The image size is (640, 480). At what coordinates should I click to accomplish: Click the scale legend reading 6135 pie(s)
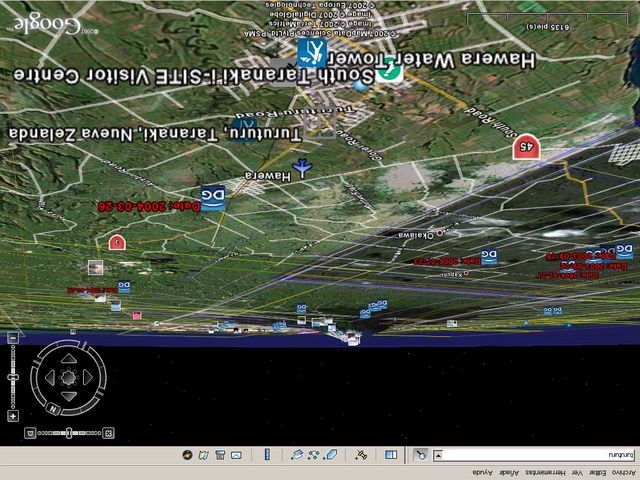click(547, 27)
